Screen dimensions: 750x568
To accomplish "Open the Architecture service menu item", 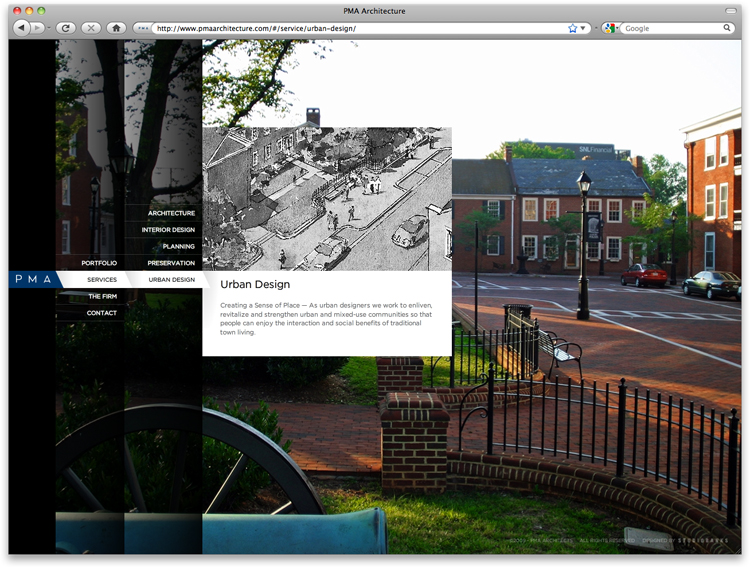I will coord(171,213).
